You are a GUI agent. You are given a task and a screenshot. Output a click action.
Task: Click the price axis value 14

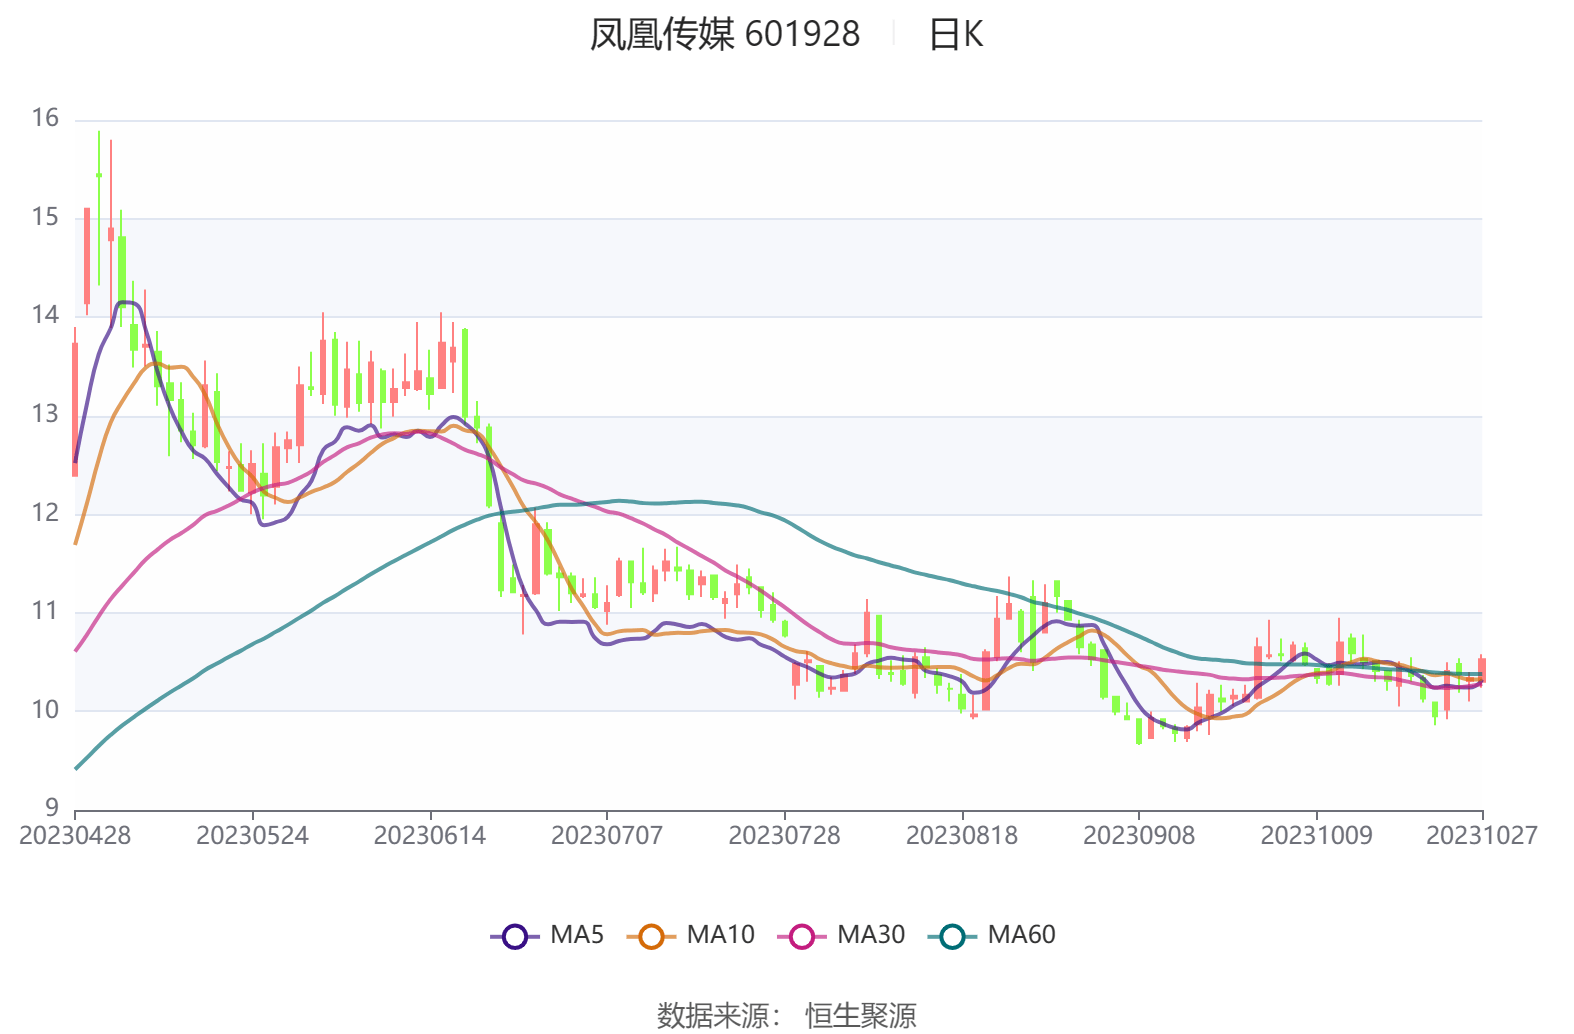click(46, 316)
